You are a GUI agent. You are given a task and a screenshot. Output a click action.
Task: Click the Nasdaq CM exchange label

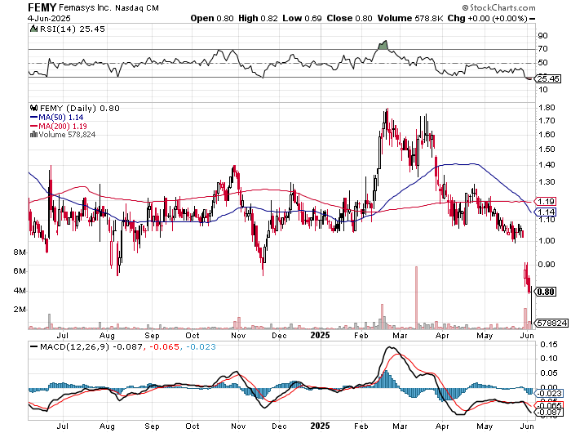tap(137, 8)
